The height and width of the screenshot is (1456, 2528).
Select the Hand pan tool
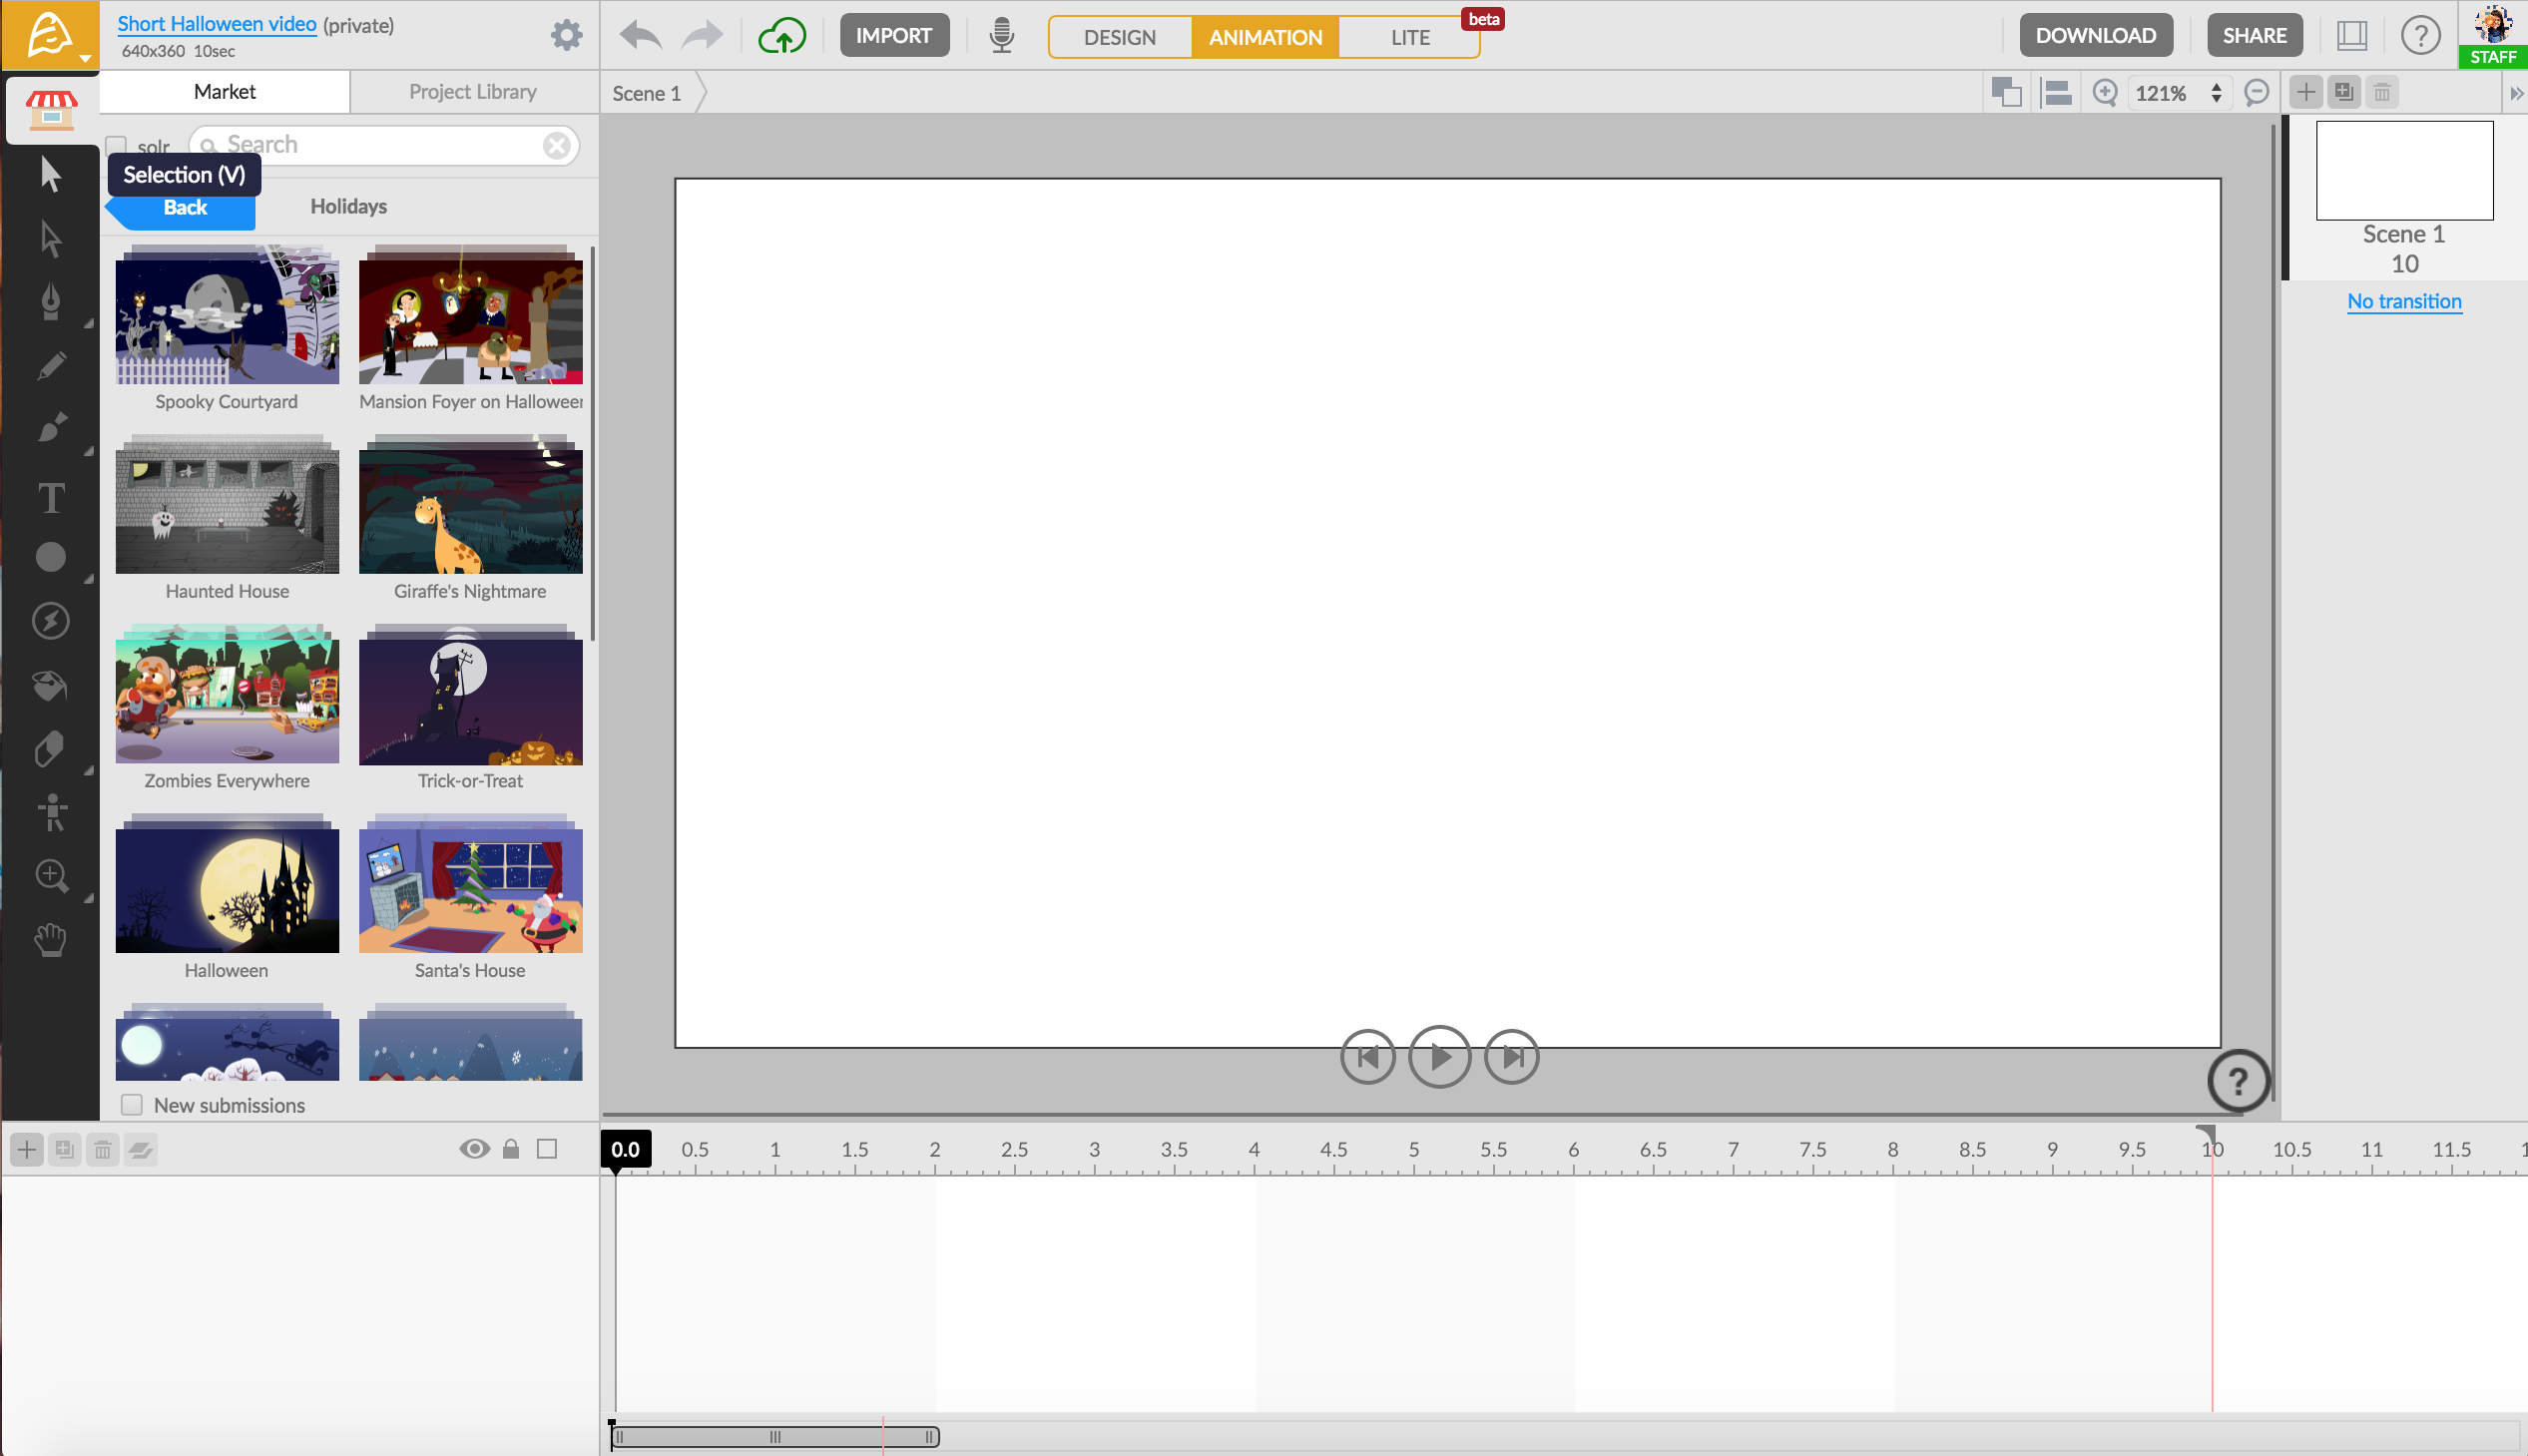point(50,940)
